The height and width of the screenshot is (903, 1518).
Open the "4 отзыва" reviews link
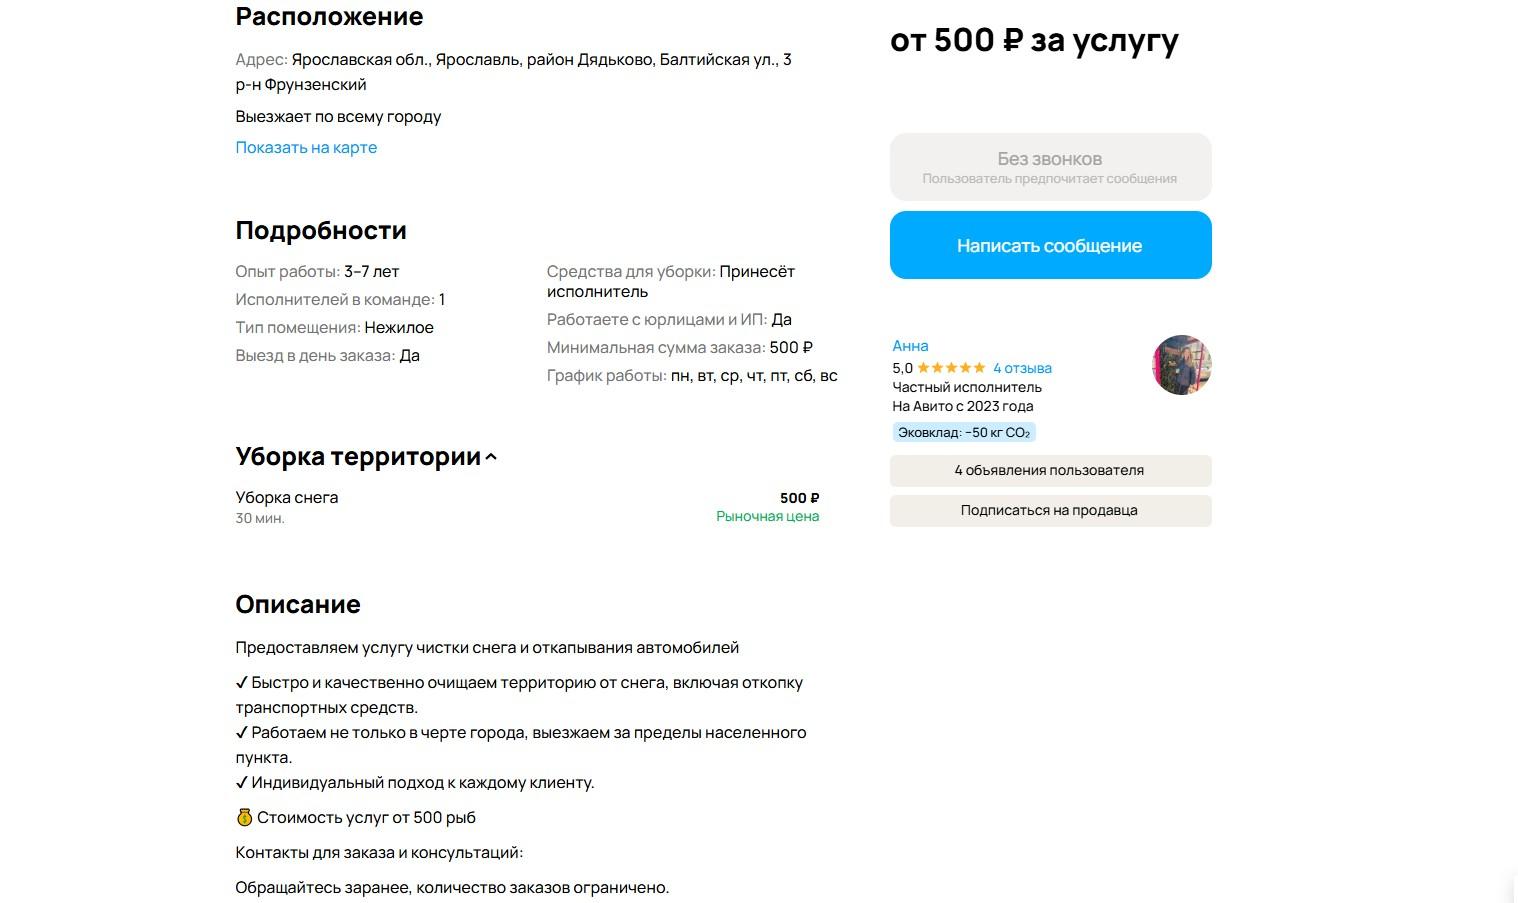1022,368
